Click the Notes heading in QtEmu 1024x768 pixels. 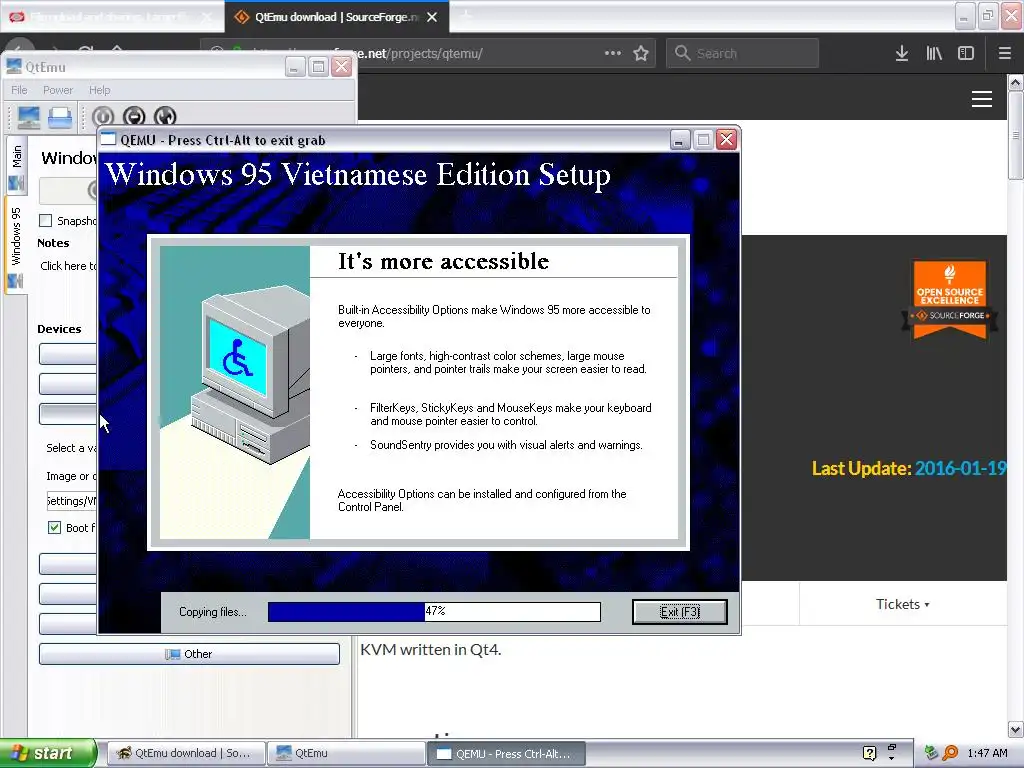(53, 243)
